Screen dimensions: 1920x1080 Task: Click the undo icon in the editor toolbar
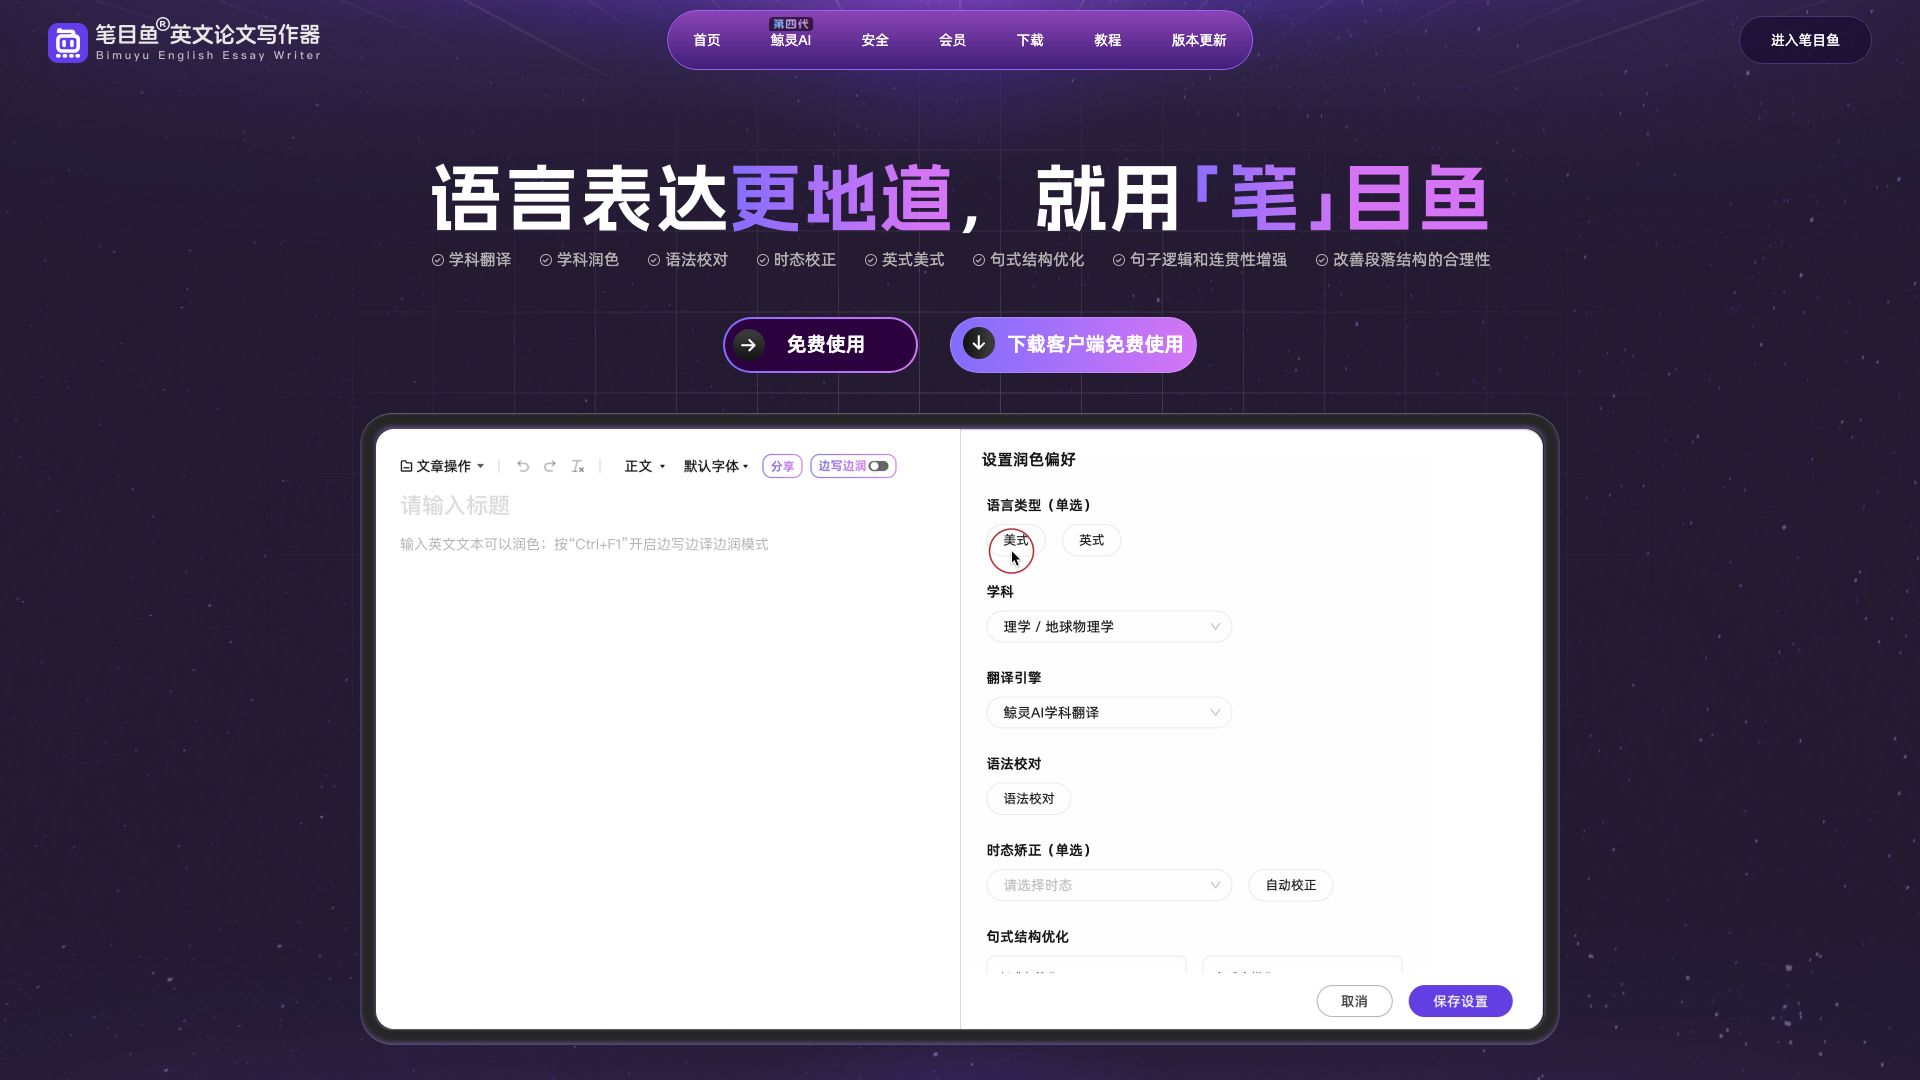(523, 466)
